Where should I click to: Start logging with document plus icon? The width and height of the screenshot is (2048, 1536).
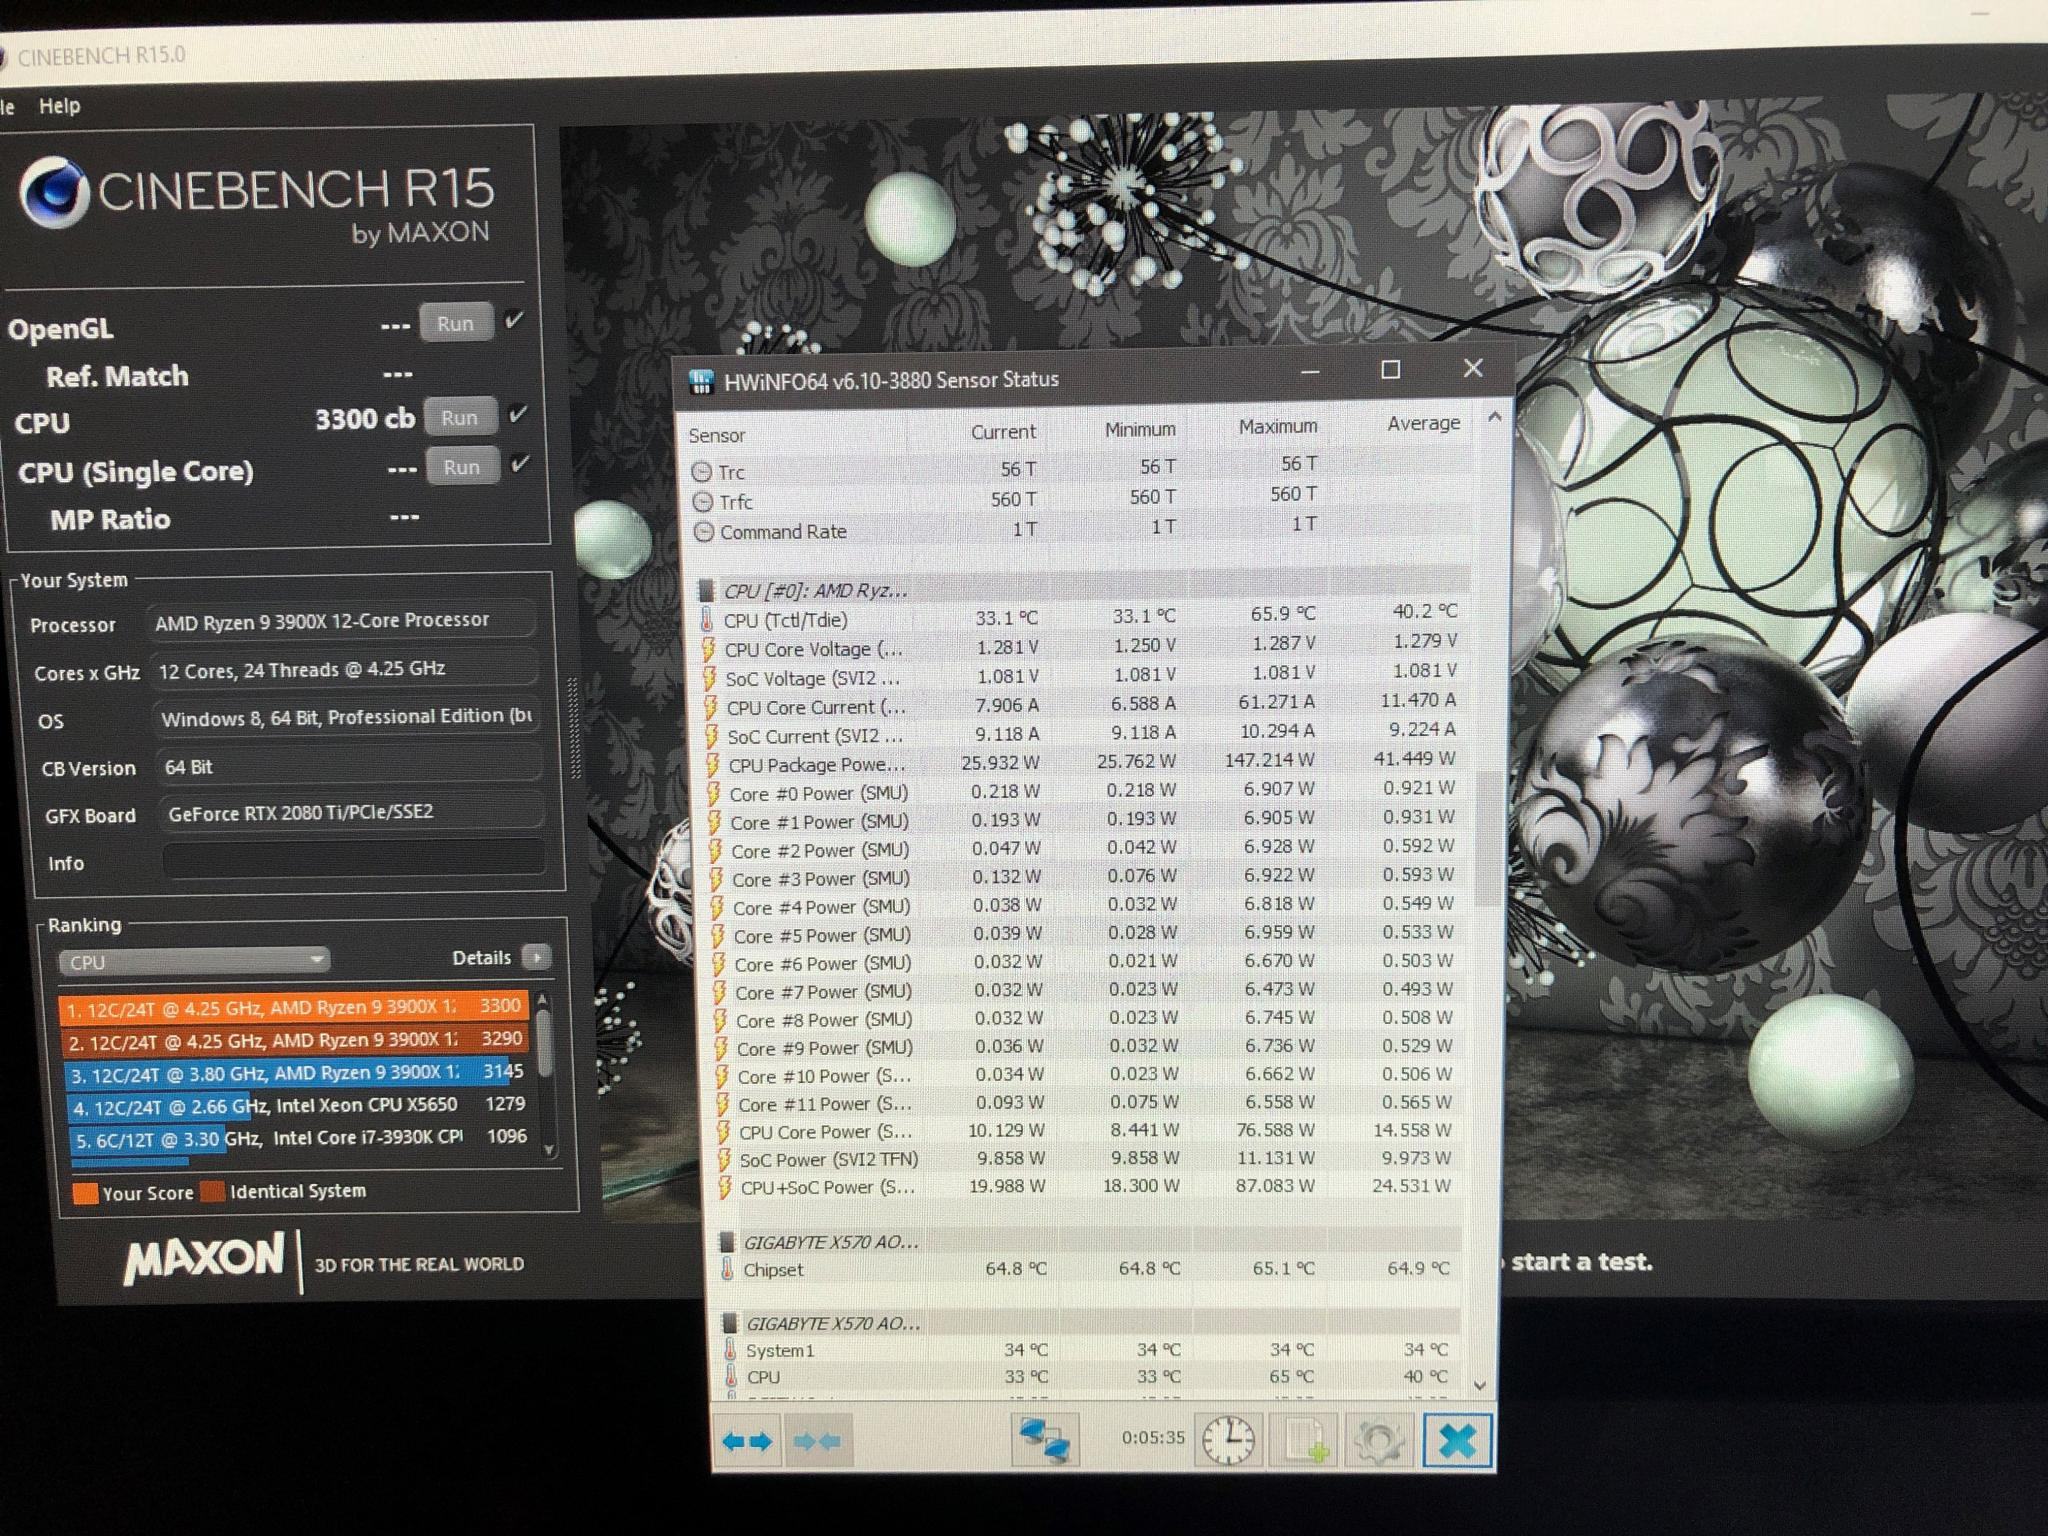click(x=1306, y=1442)
